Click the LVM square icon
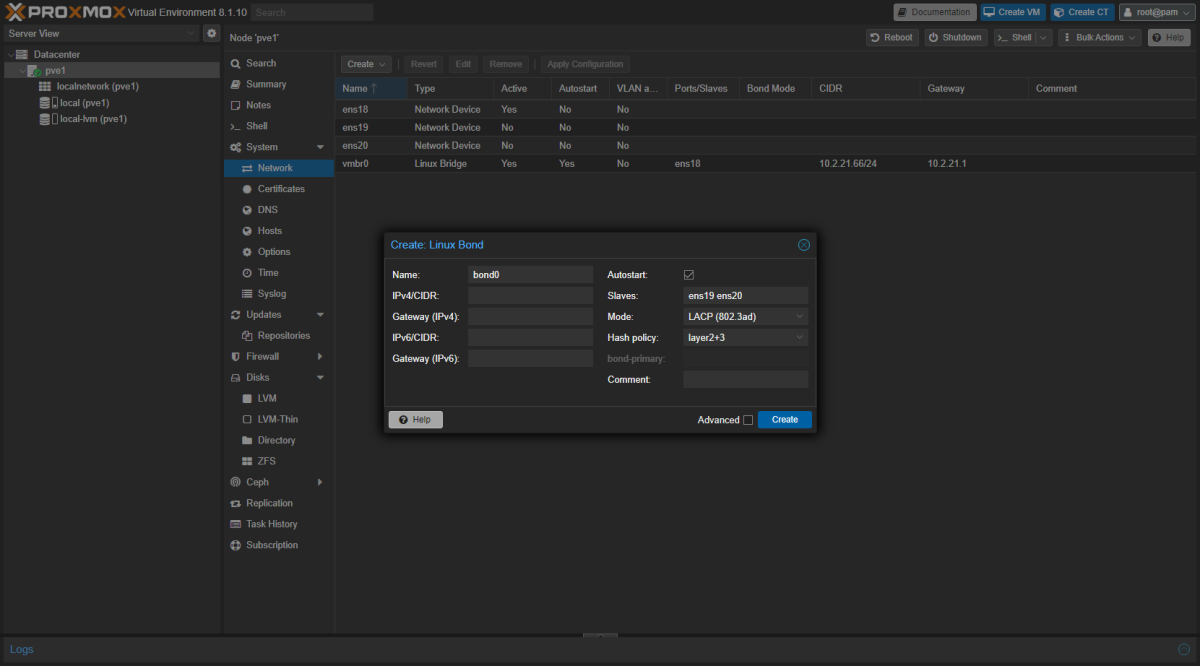Screen dimensions: 1200x666 pyautogui.click(x=248, y=399)
